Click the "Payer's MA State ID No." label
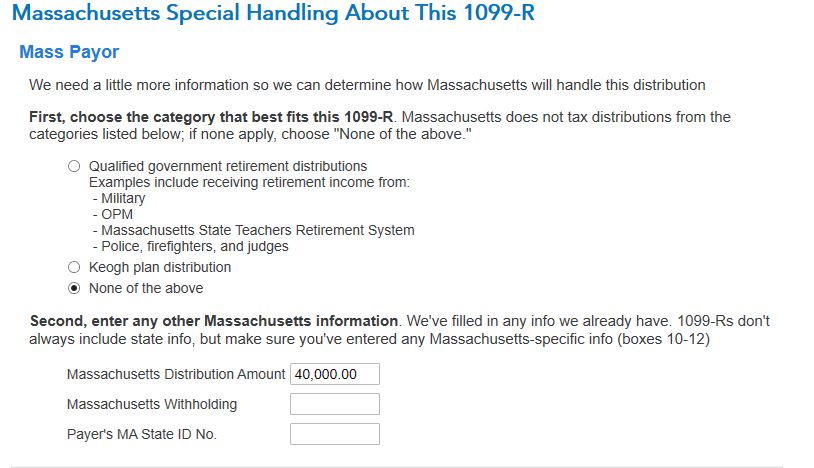 pyautogui.click(x=142, y=434)
